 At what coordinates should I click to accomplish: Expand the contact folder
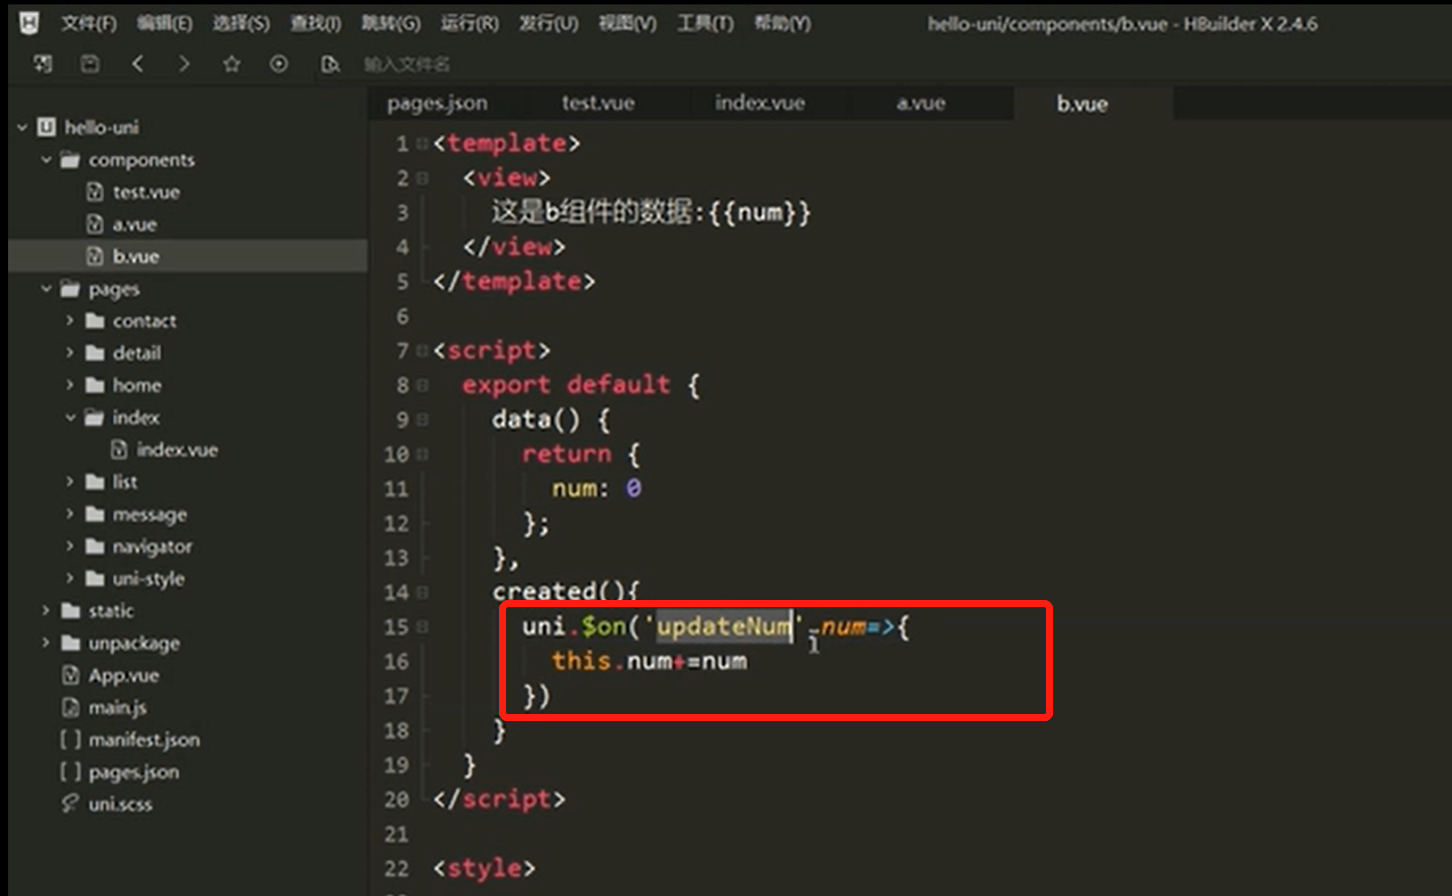[70, 321]
